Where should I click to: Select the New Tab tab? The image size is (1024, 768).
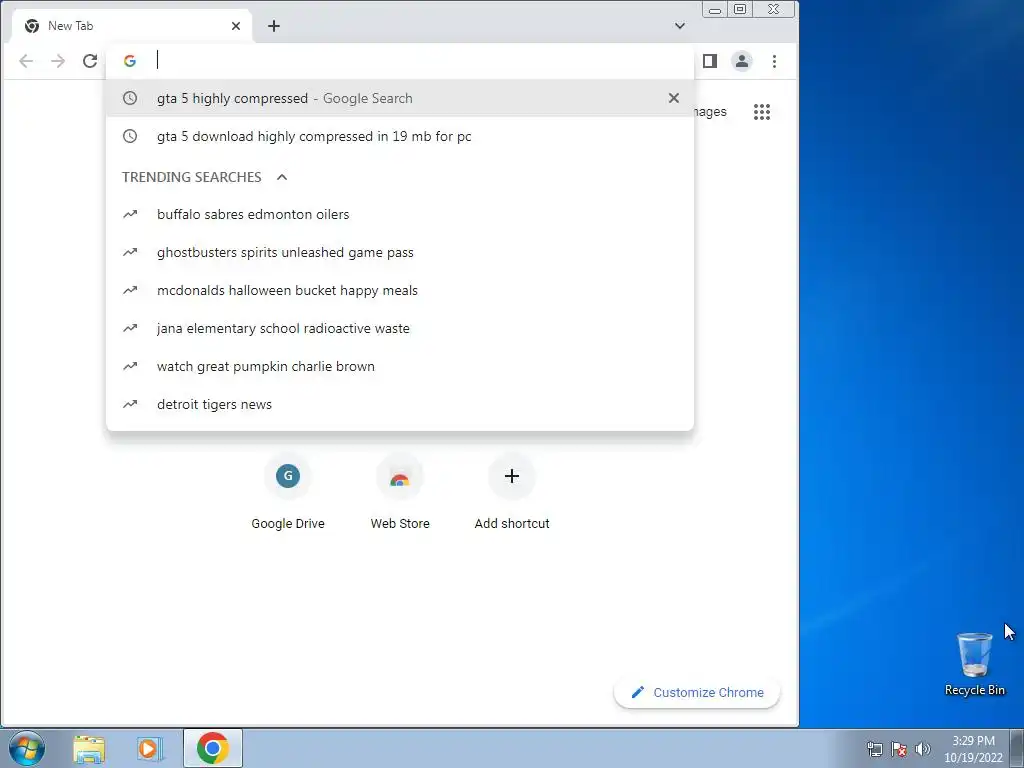132,26
